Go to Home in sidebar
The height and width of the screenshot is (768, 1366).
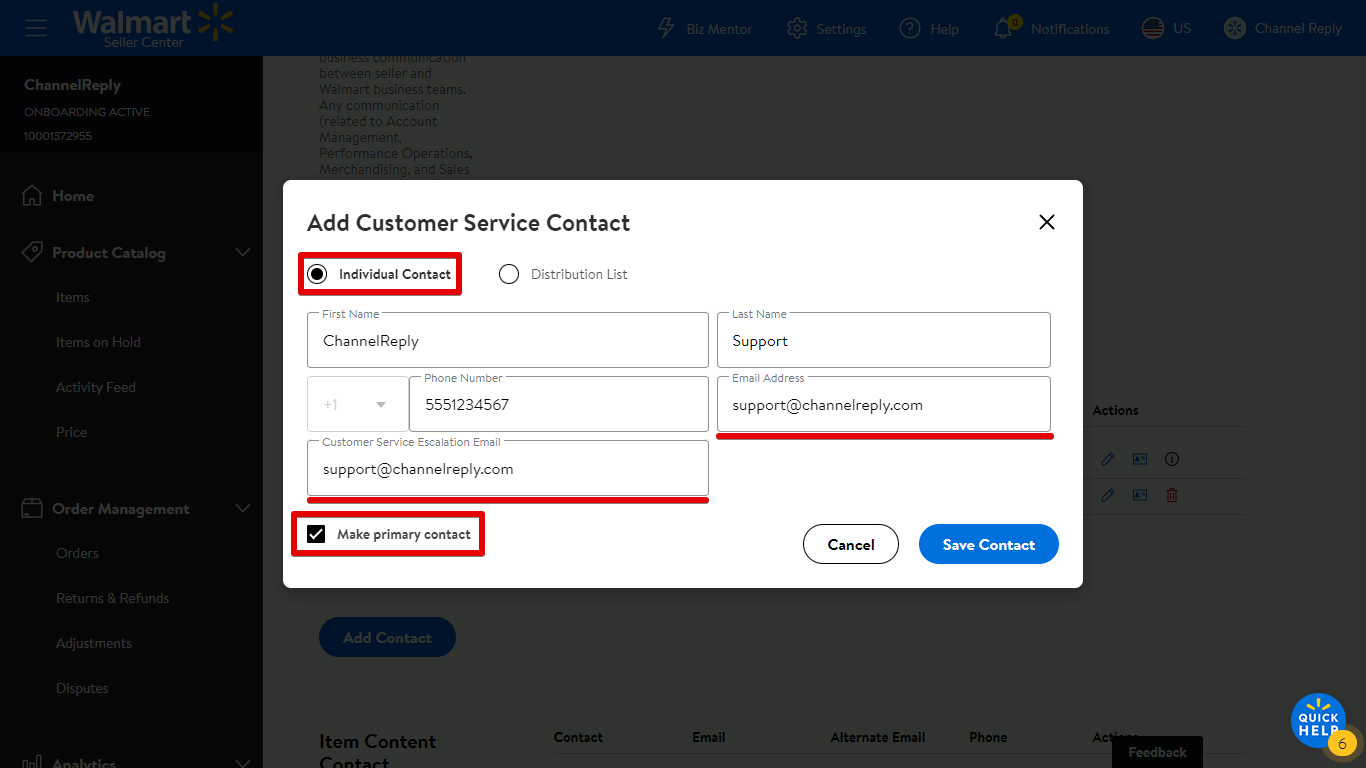[73, 196]
